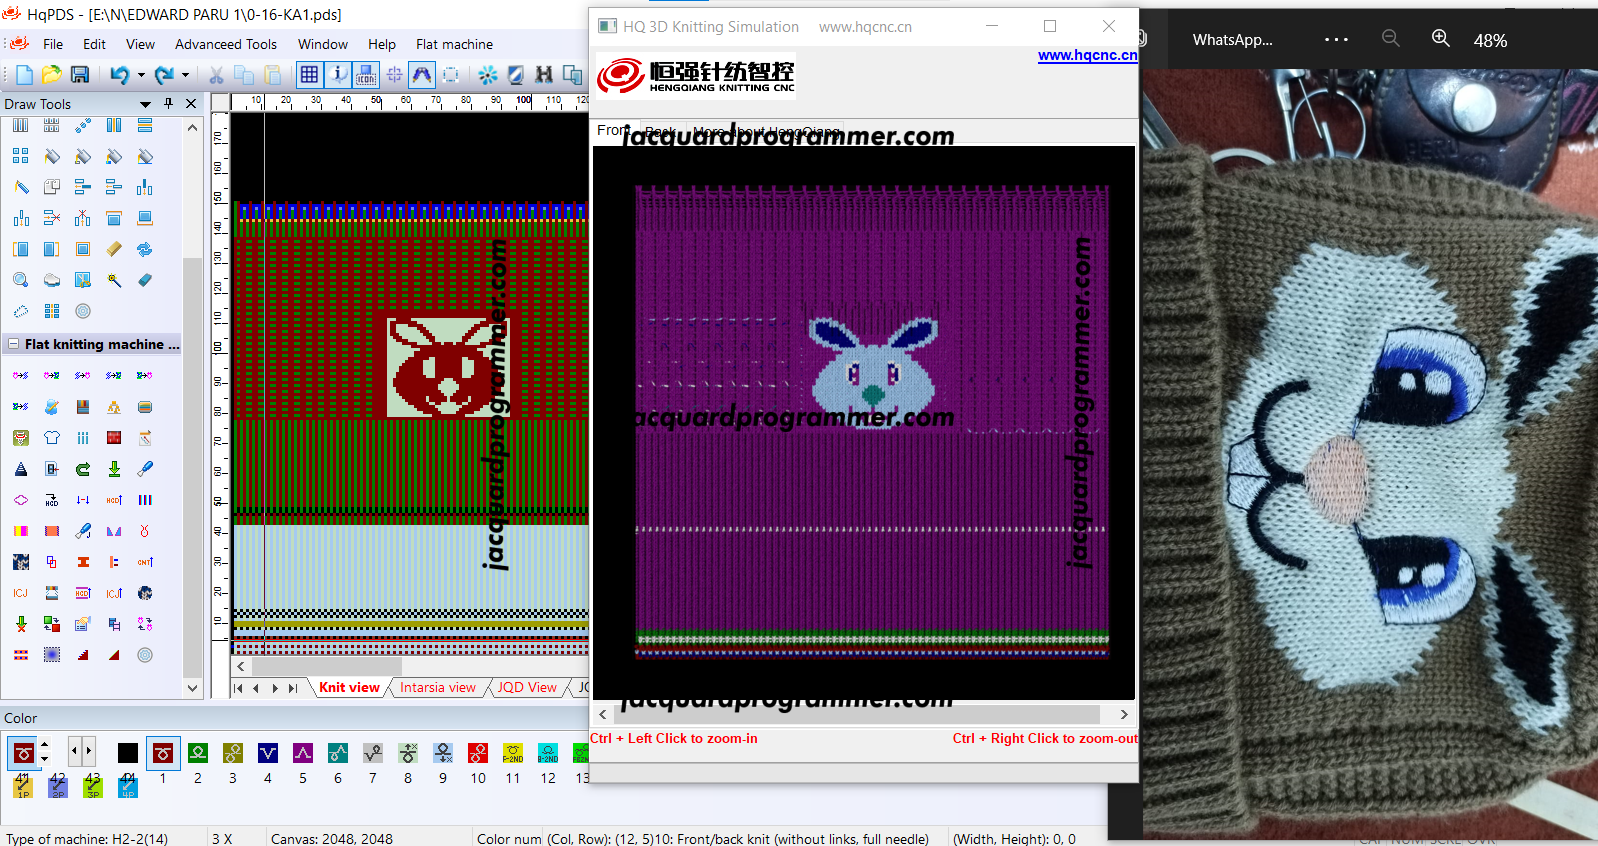Open the Redo history dropdown arrow
The image size is (1598, 846).
click(x=185, y=75)
